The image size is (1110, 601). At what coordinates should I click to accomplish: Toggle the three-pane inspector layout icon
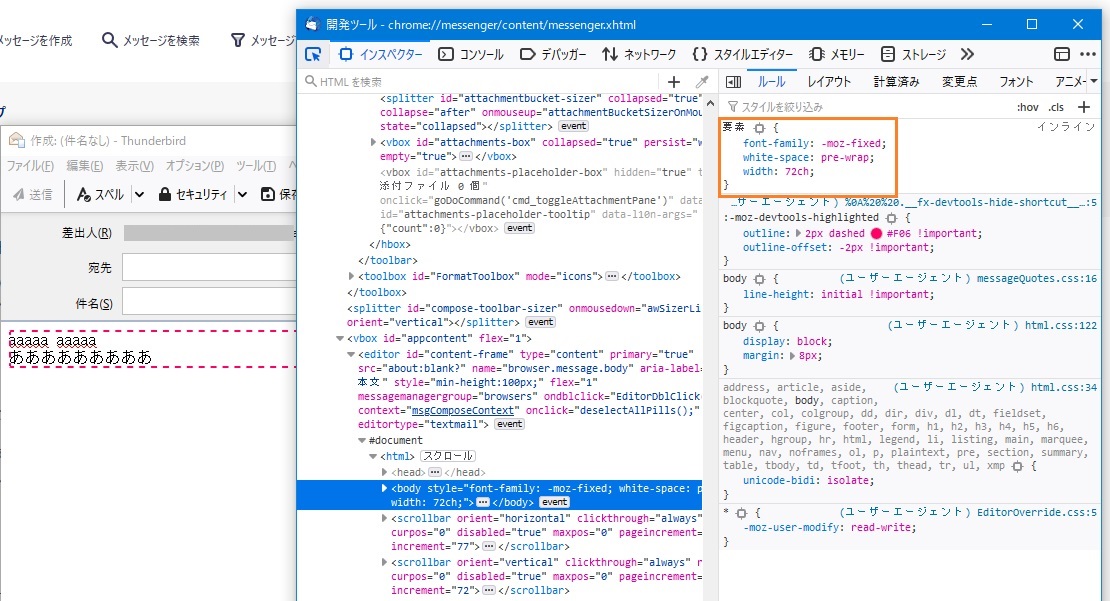733,82
